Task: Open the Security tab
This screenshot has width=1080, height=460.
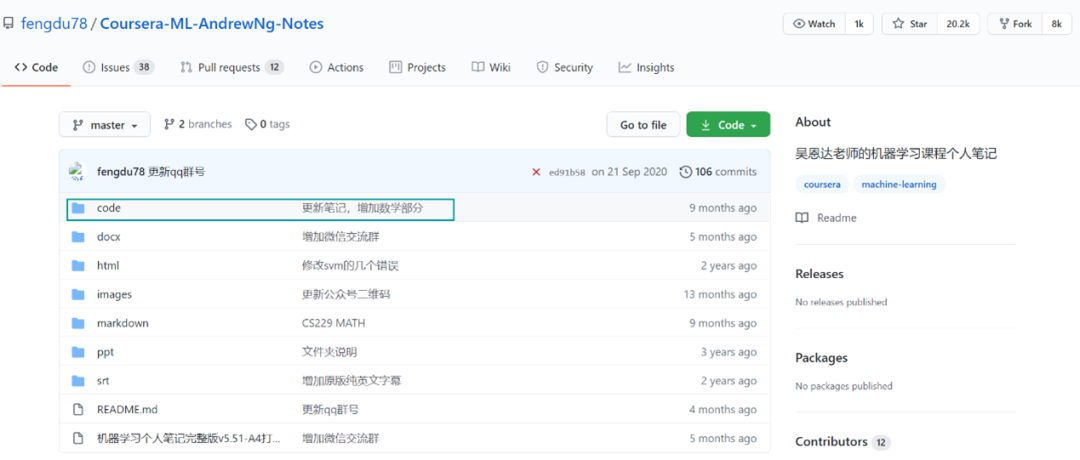Action: coord(565,67)
